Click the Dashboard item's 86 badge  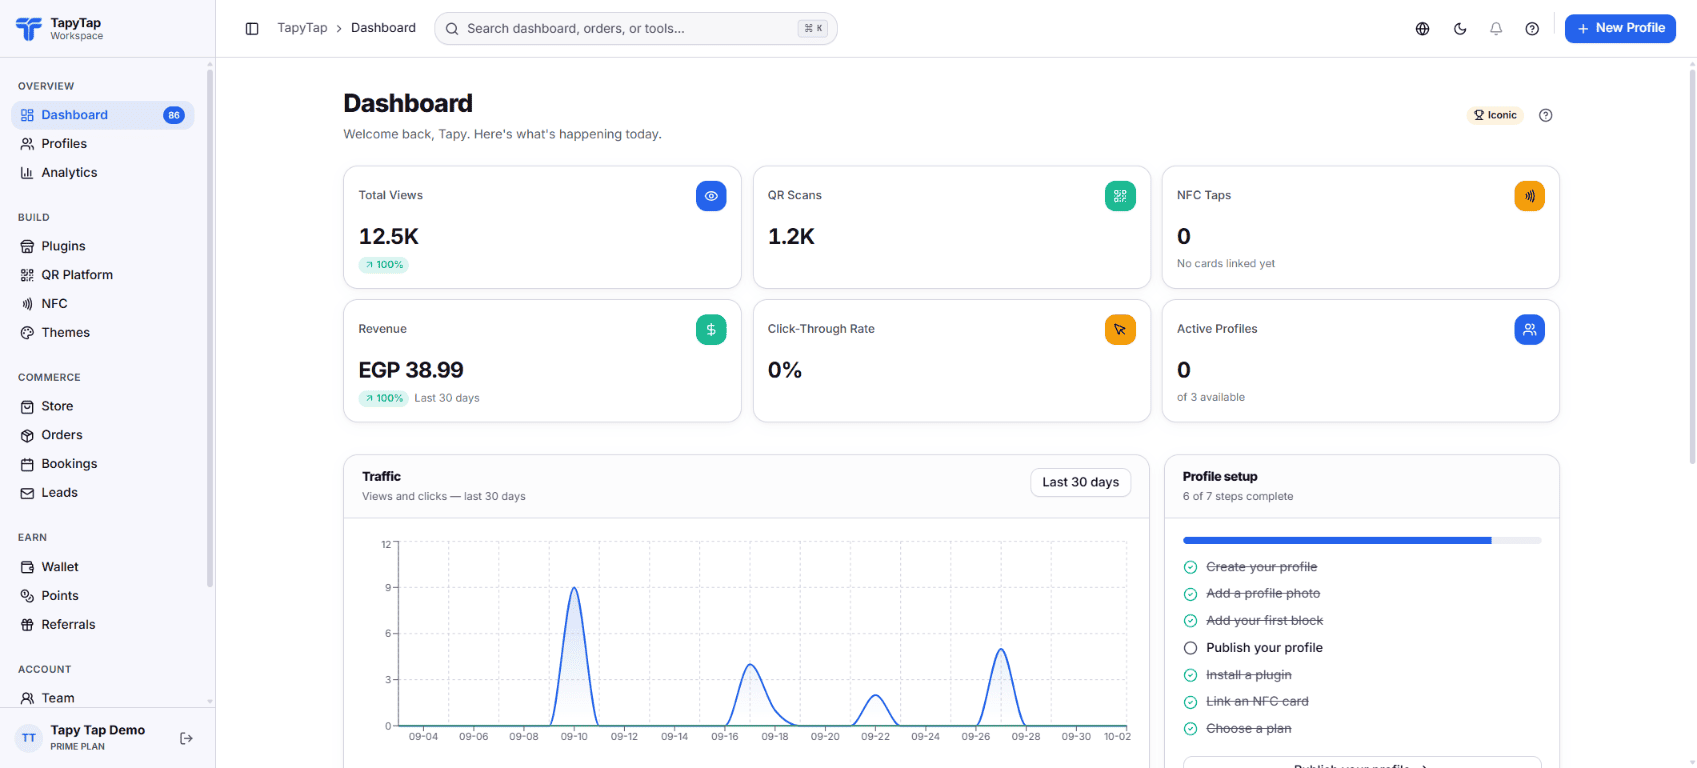pyautogui.click(x=174, y=115)
